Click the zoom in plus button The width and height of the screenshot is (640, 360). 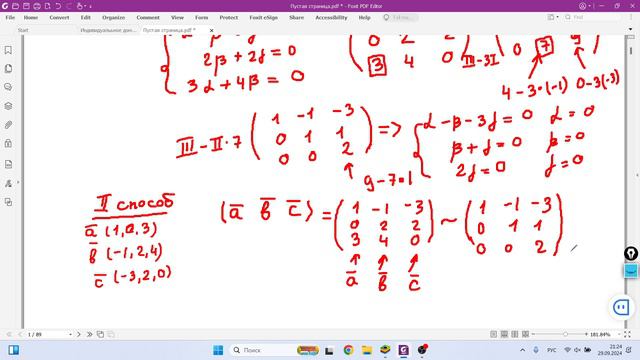586,334
